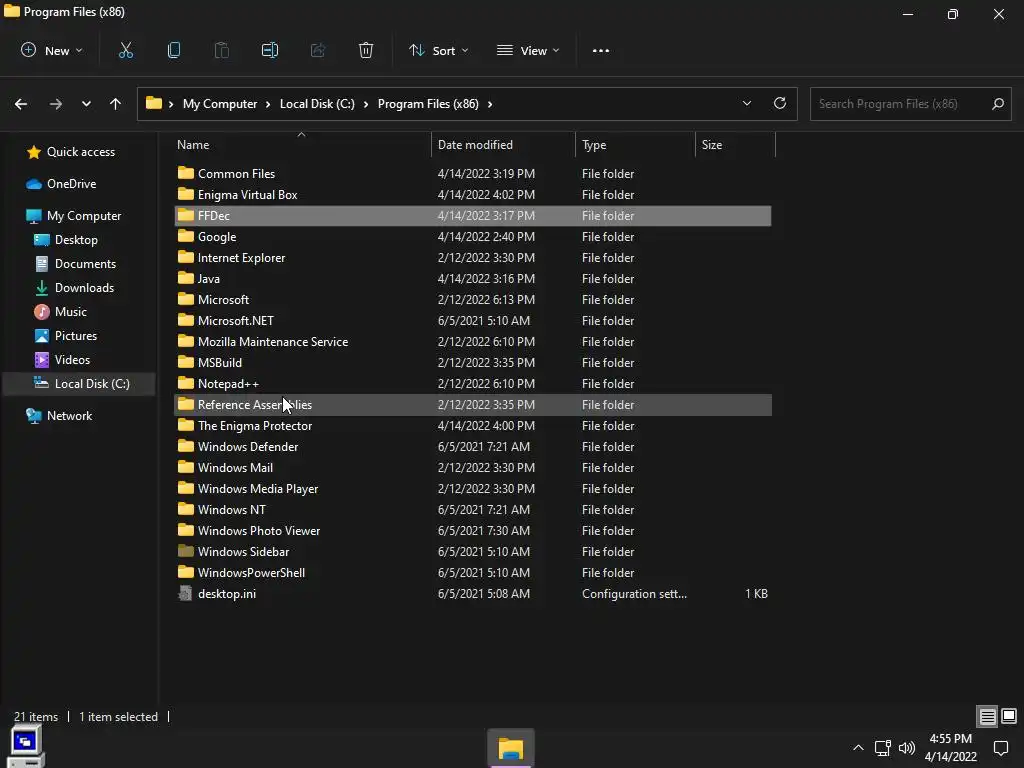Expand chevron after My Computer breadcrumb
Screen dimensions: 1024x768
pos(268,104)
